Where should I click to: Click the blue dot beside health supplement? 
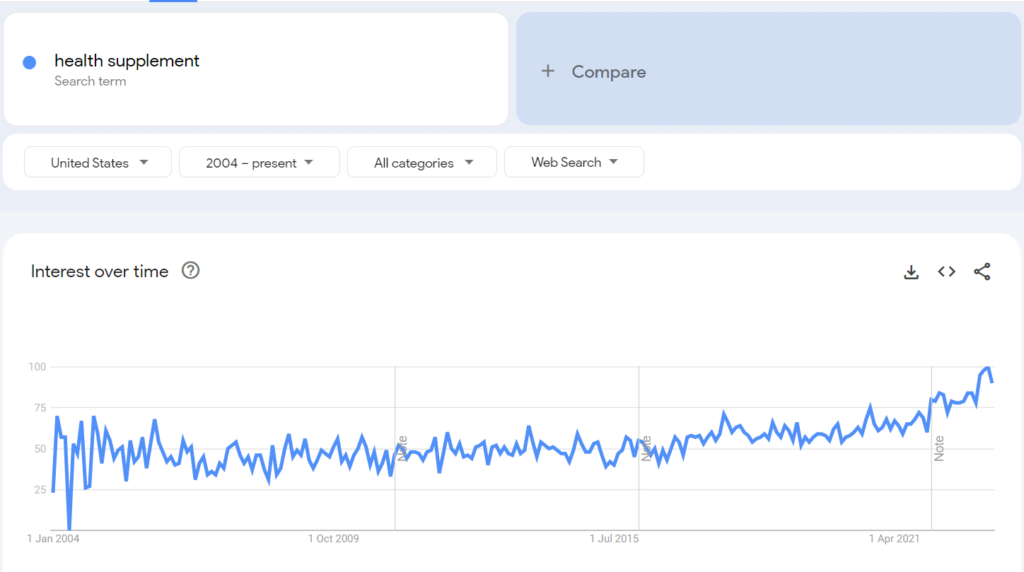[x=29, y=62]
